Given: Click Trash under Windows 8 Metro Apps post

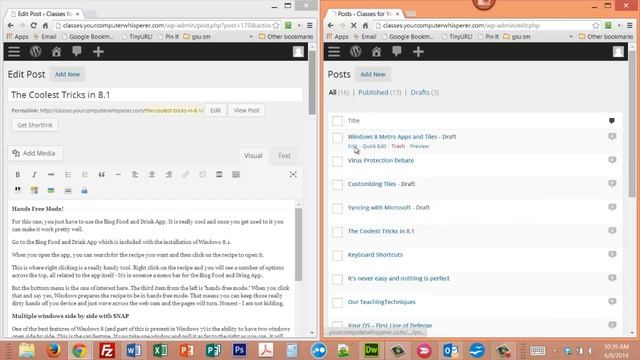Looking at the screenshot, I should [398, 146].
